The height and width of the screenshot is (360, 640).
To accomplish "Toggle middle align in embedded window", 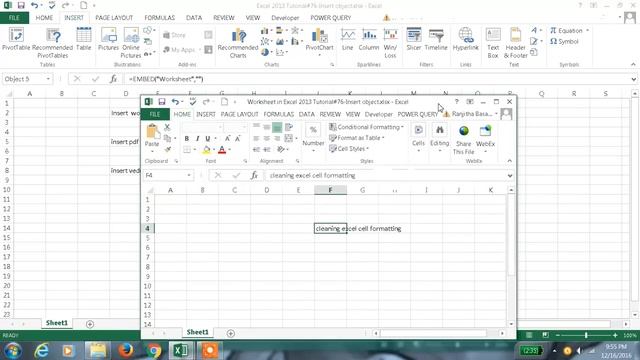I will click(267, 127).
